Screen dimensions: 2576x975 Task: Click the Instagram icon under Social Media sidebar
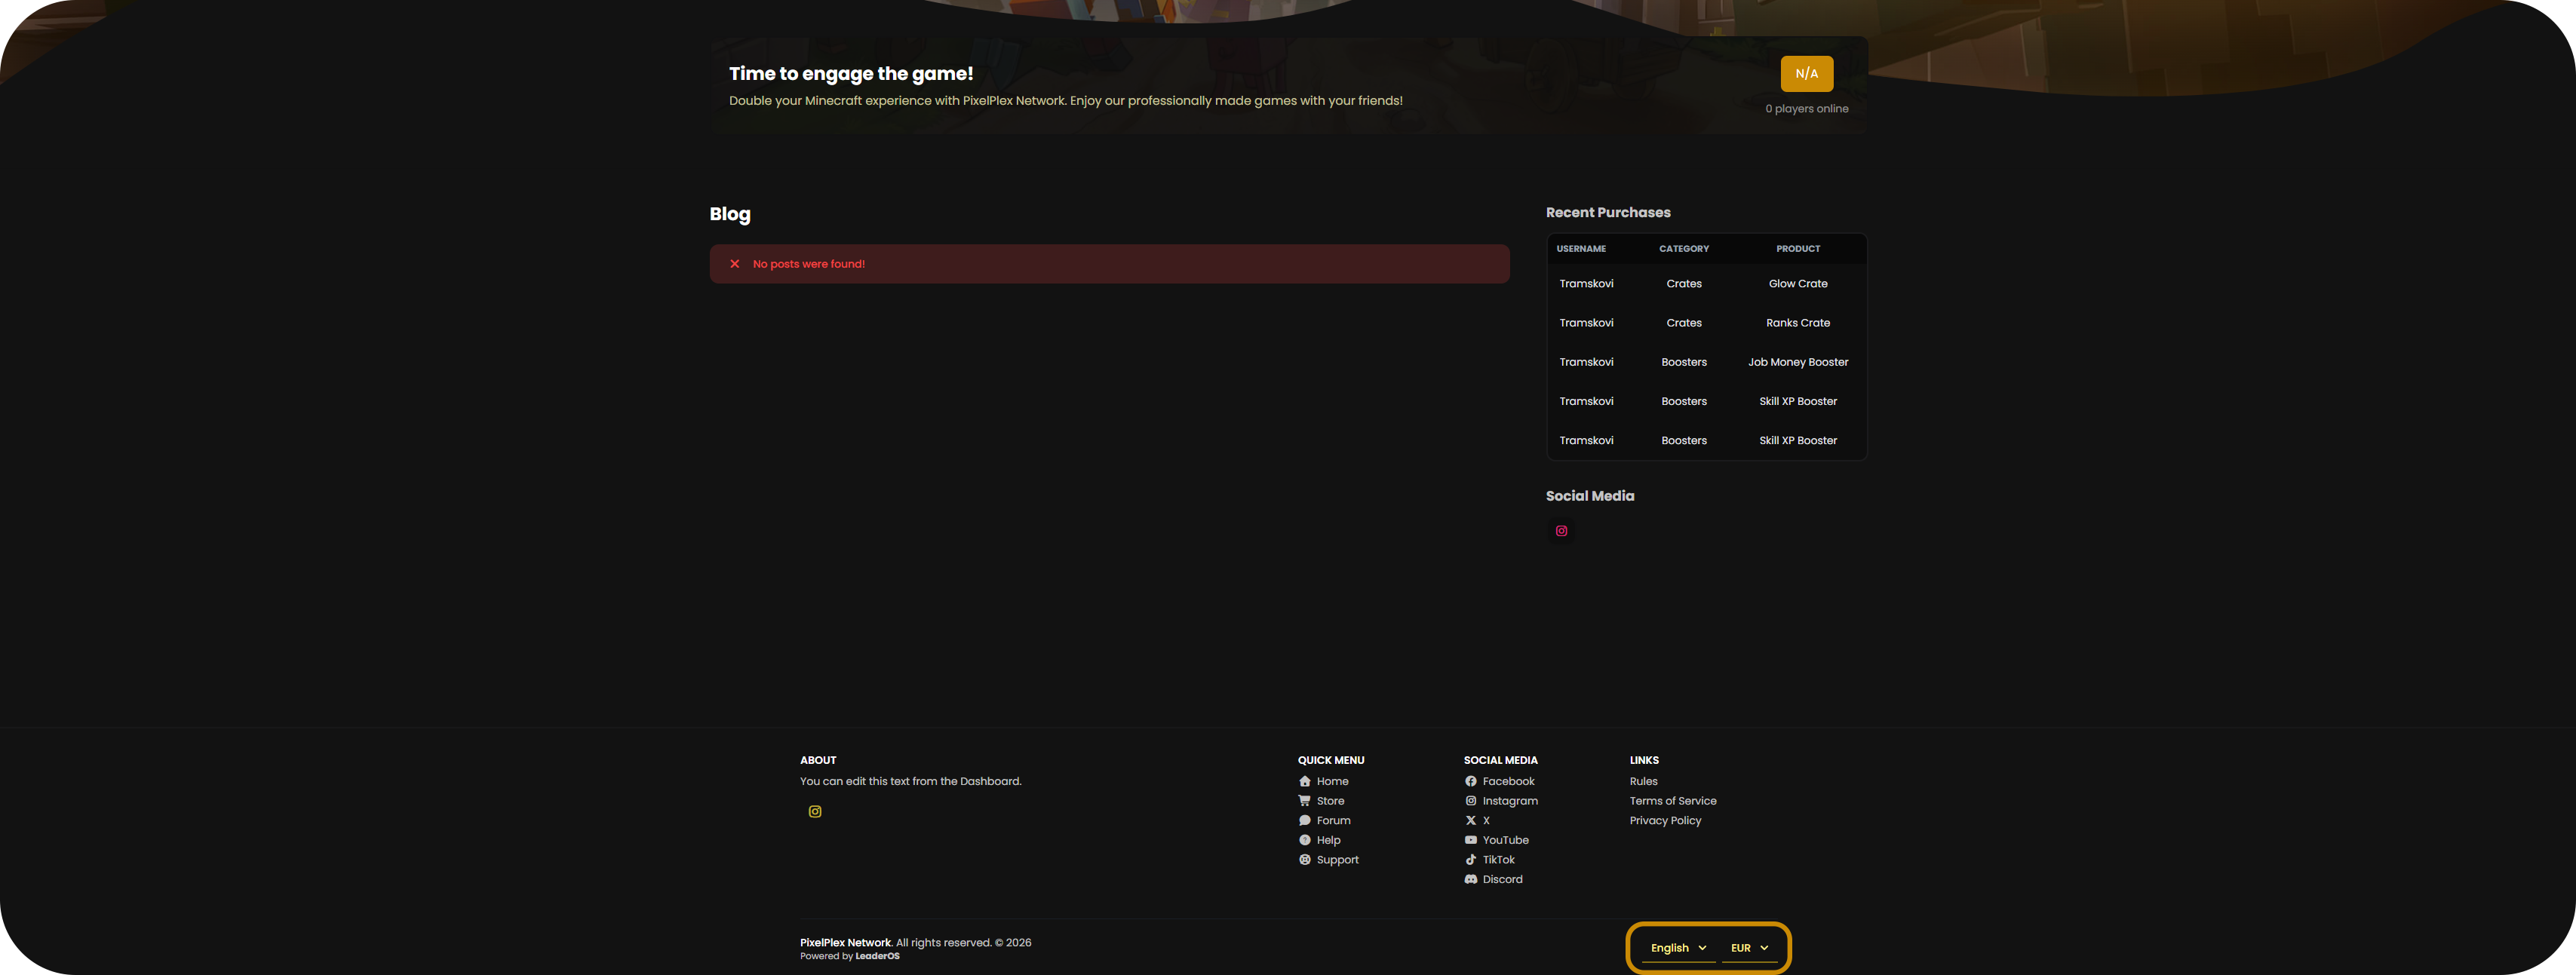pyautogui.click(x=1561, y=531)
